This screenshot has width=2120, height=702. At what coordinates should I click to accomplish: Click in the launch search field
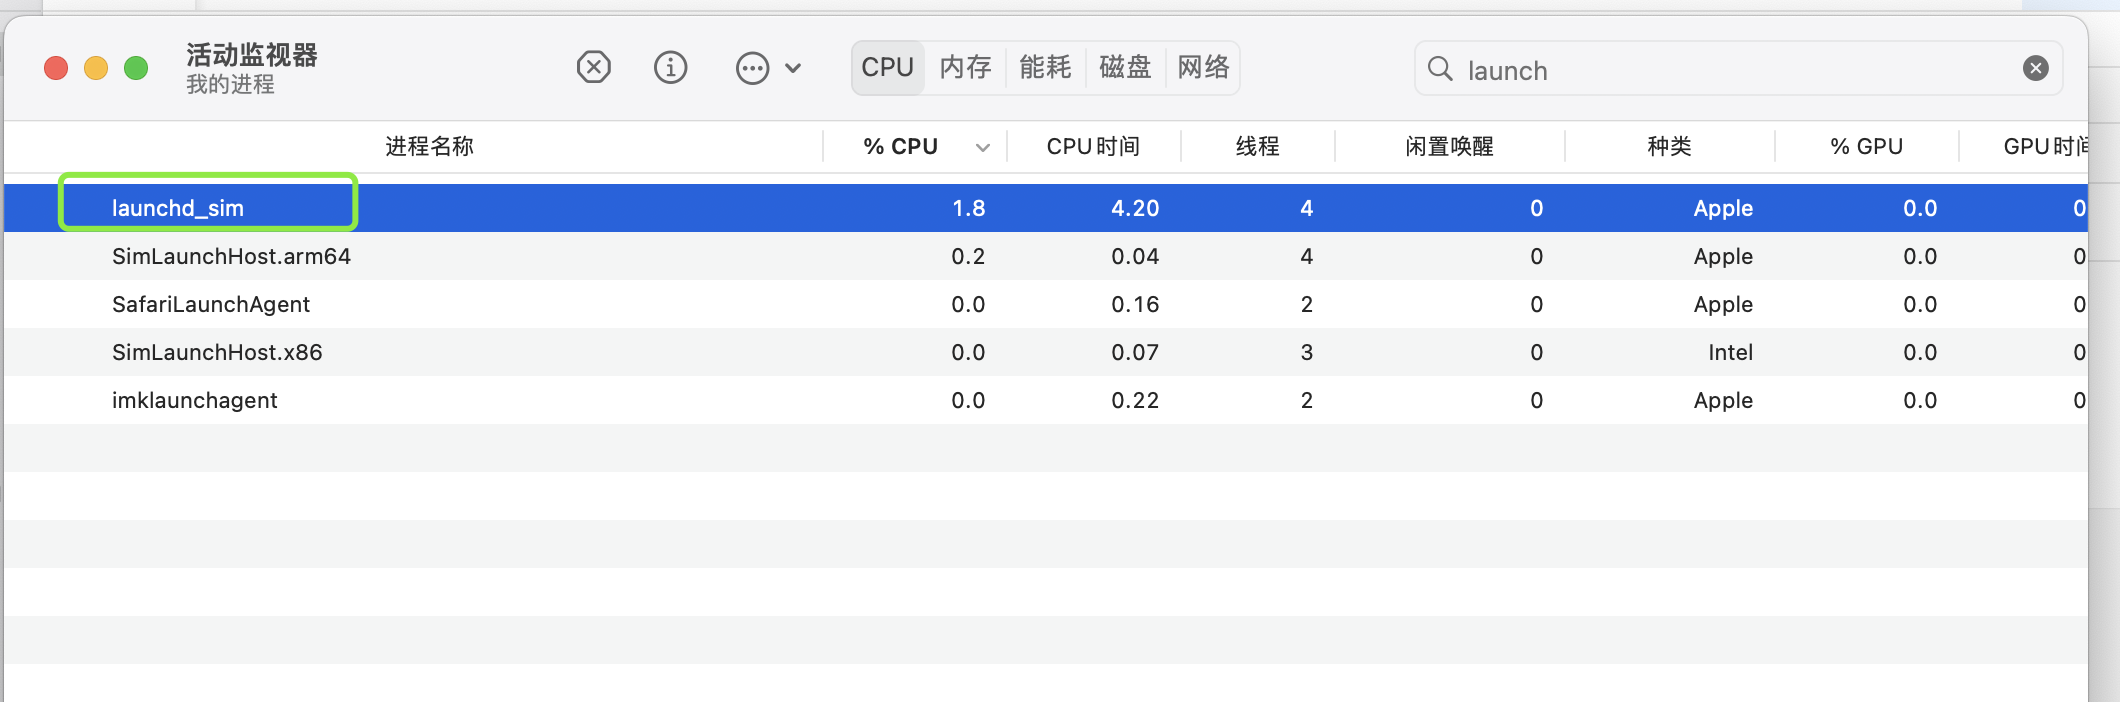click(x=1730, y=70)
